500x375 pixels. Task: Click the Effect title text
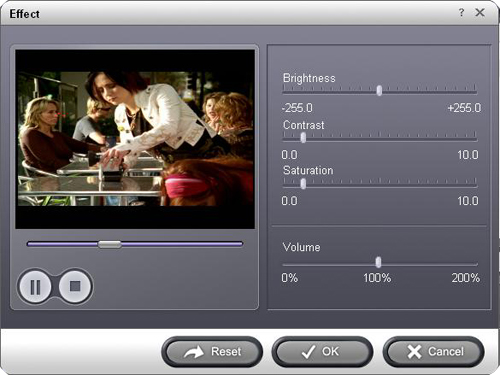24,14
